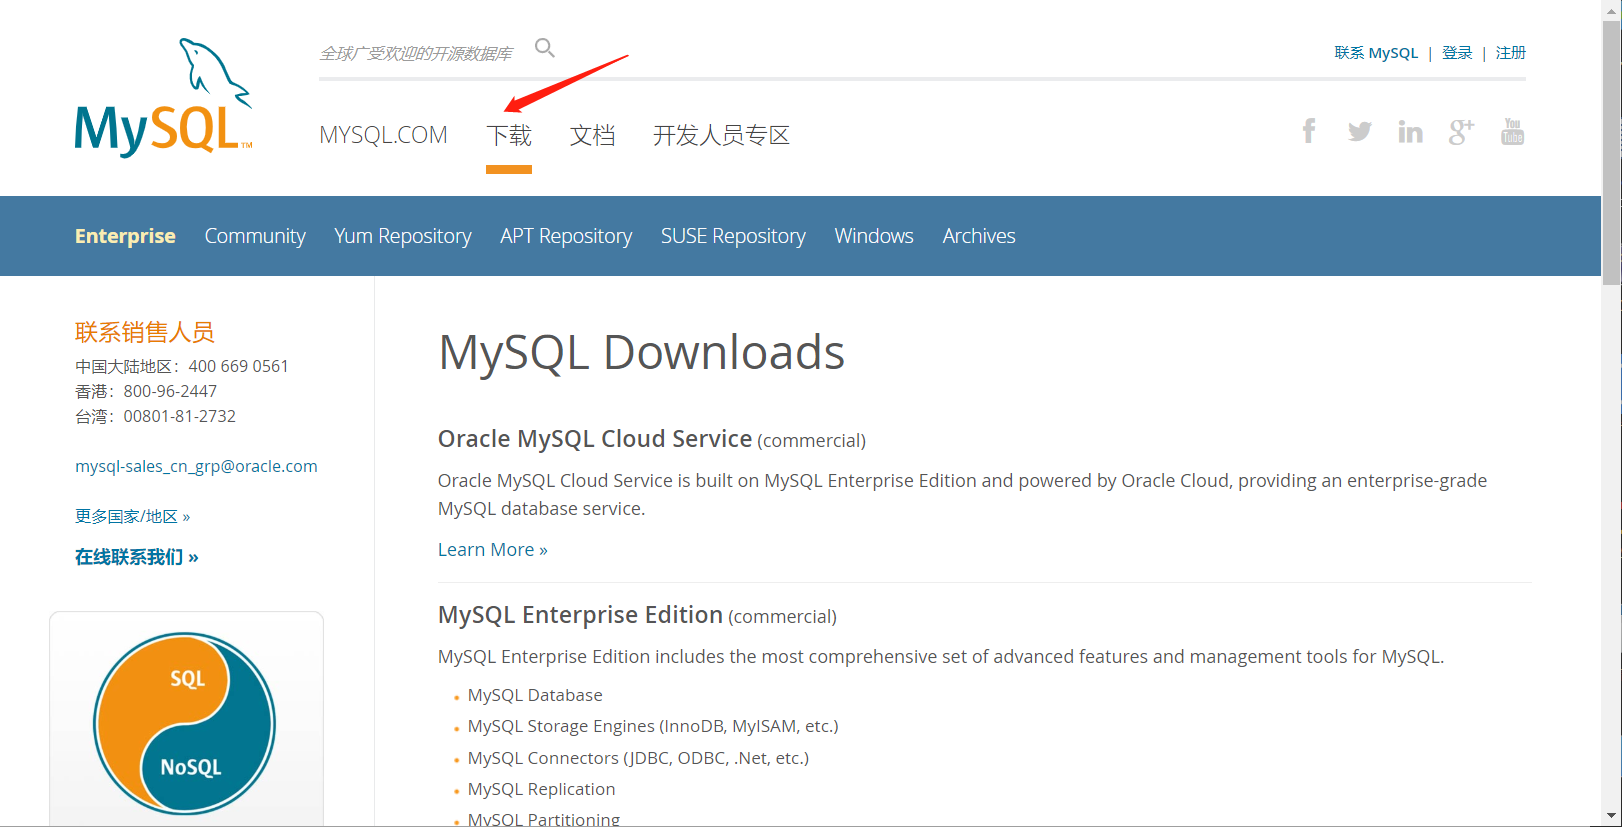The width and height of the screenshot is (1622, 827).
Task: Open the Archives tab
Action: tap(979, 236)
